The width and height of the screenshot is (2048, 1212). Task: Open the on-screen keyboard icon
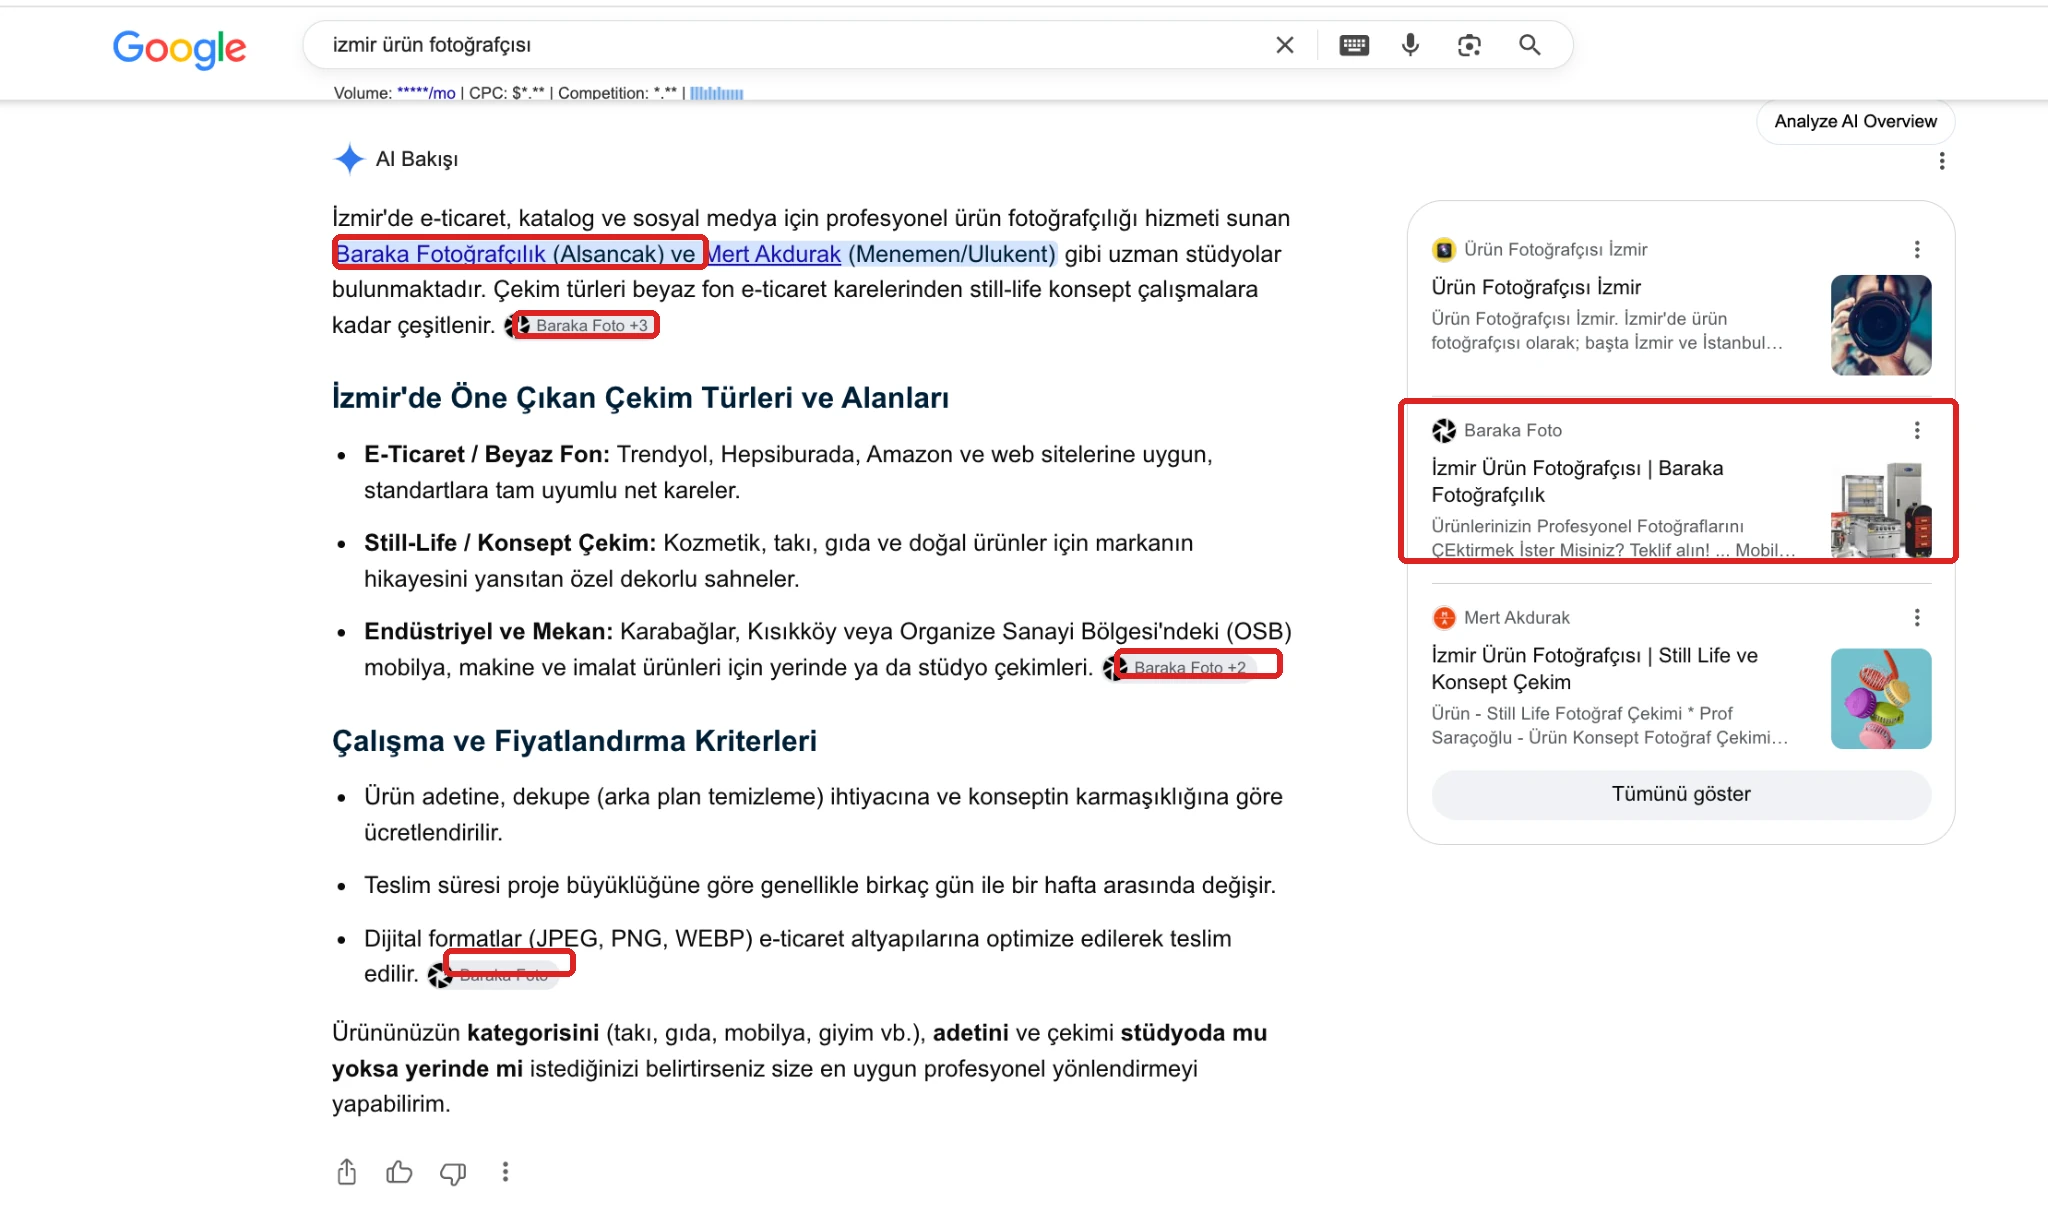coord(1354,45)
